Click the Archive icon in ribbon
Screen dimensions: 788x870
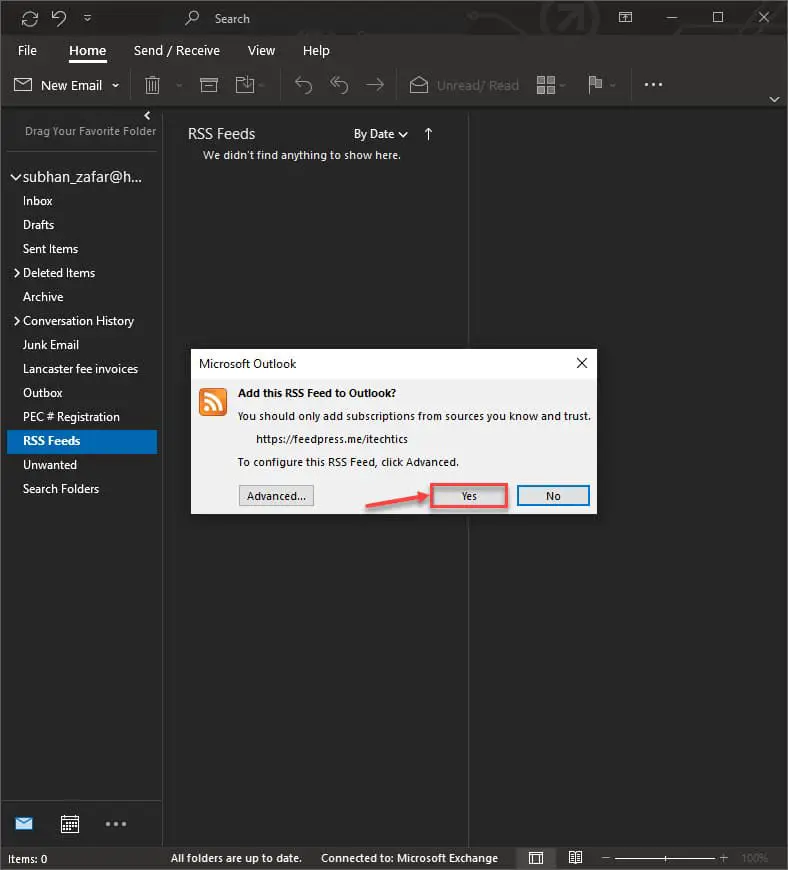tap(209, 85)
